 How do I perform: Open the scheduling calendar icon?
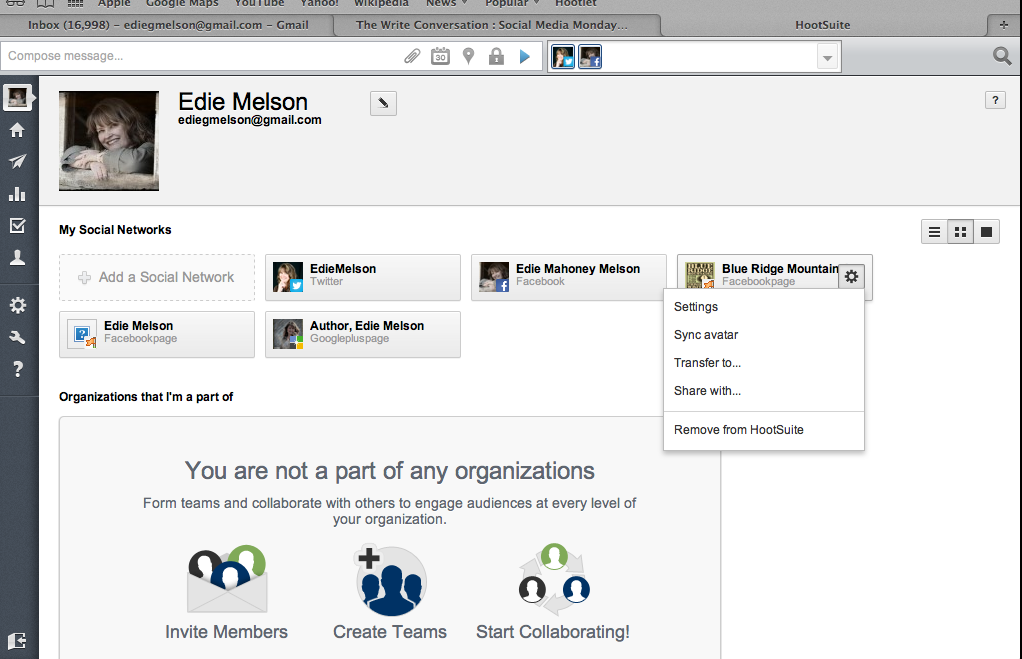(x=441, y=56)
